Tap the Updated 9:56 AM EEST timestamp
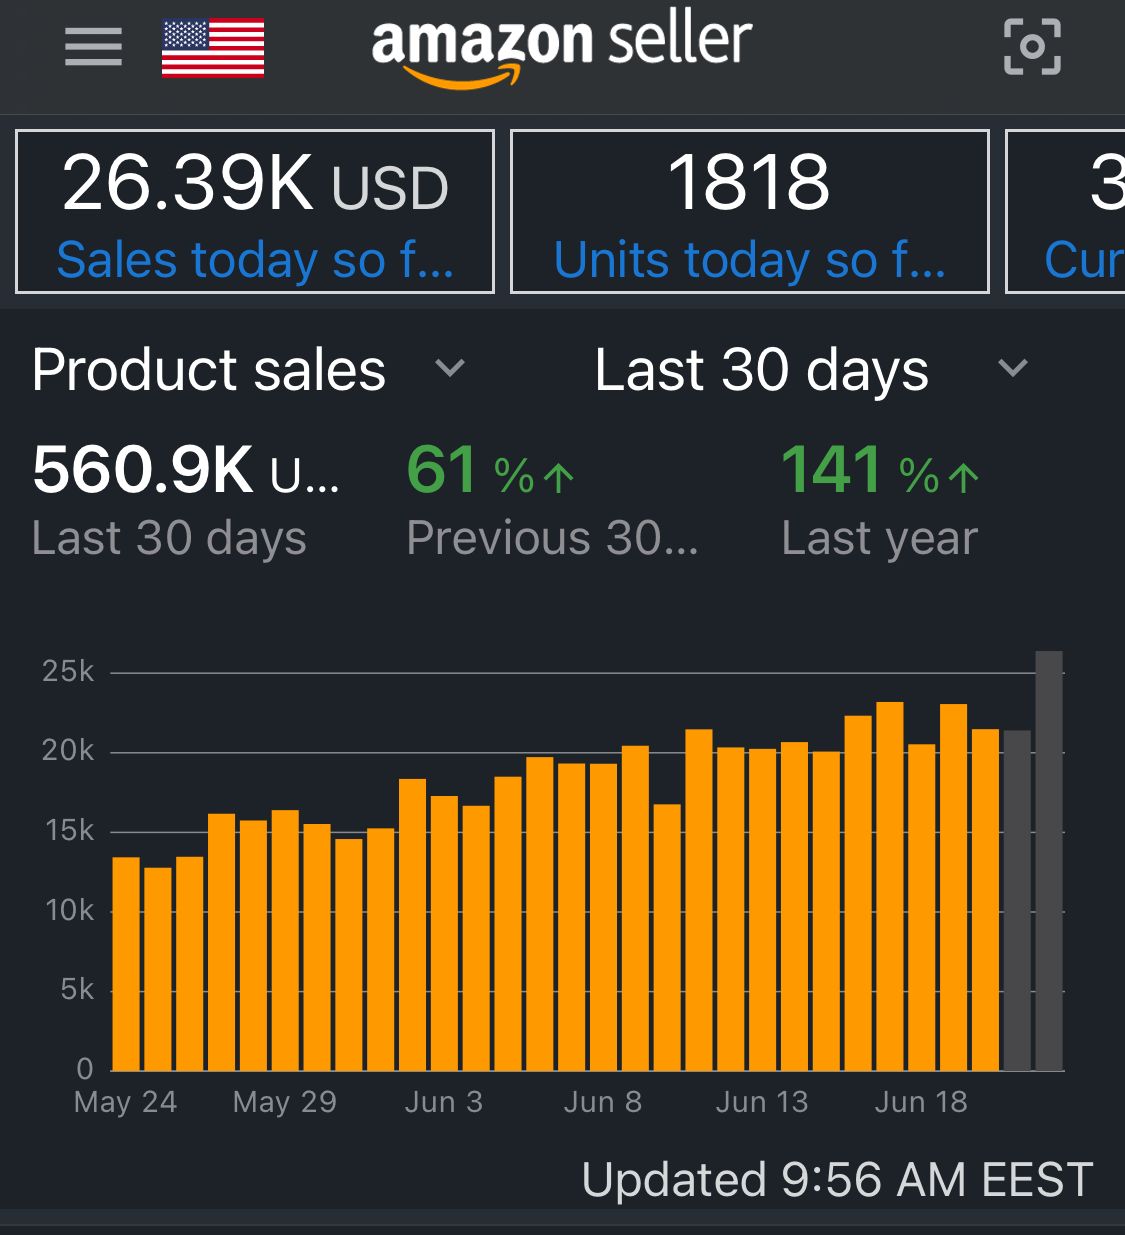The width and height of the screenshot is (1125, 1235). tap(836, 1180)
